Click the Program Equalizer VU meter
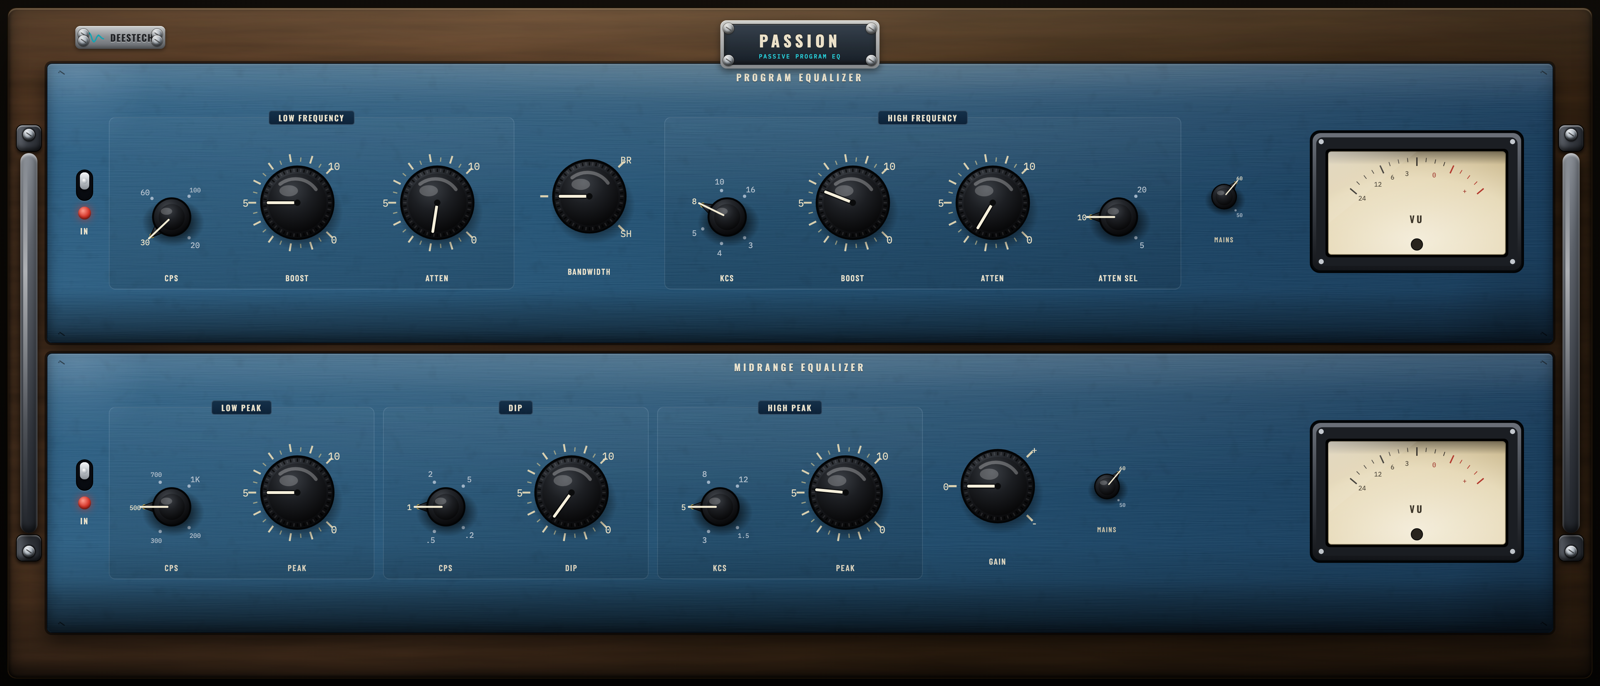The height and width of the screenshot is (686, 1600). coord(1417,202)
